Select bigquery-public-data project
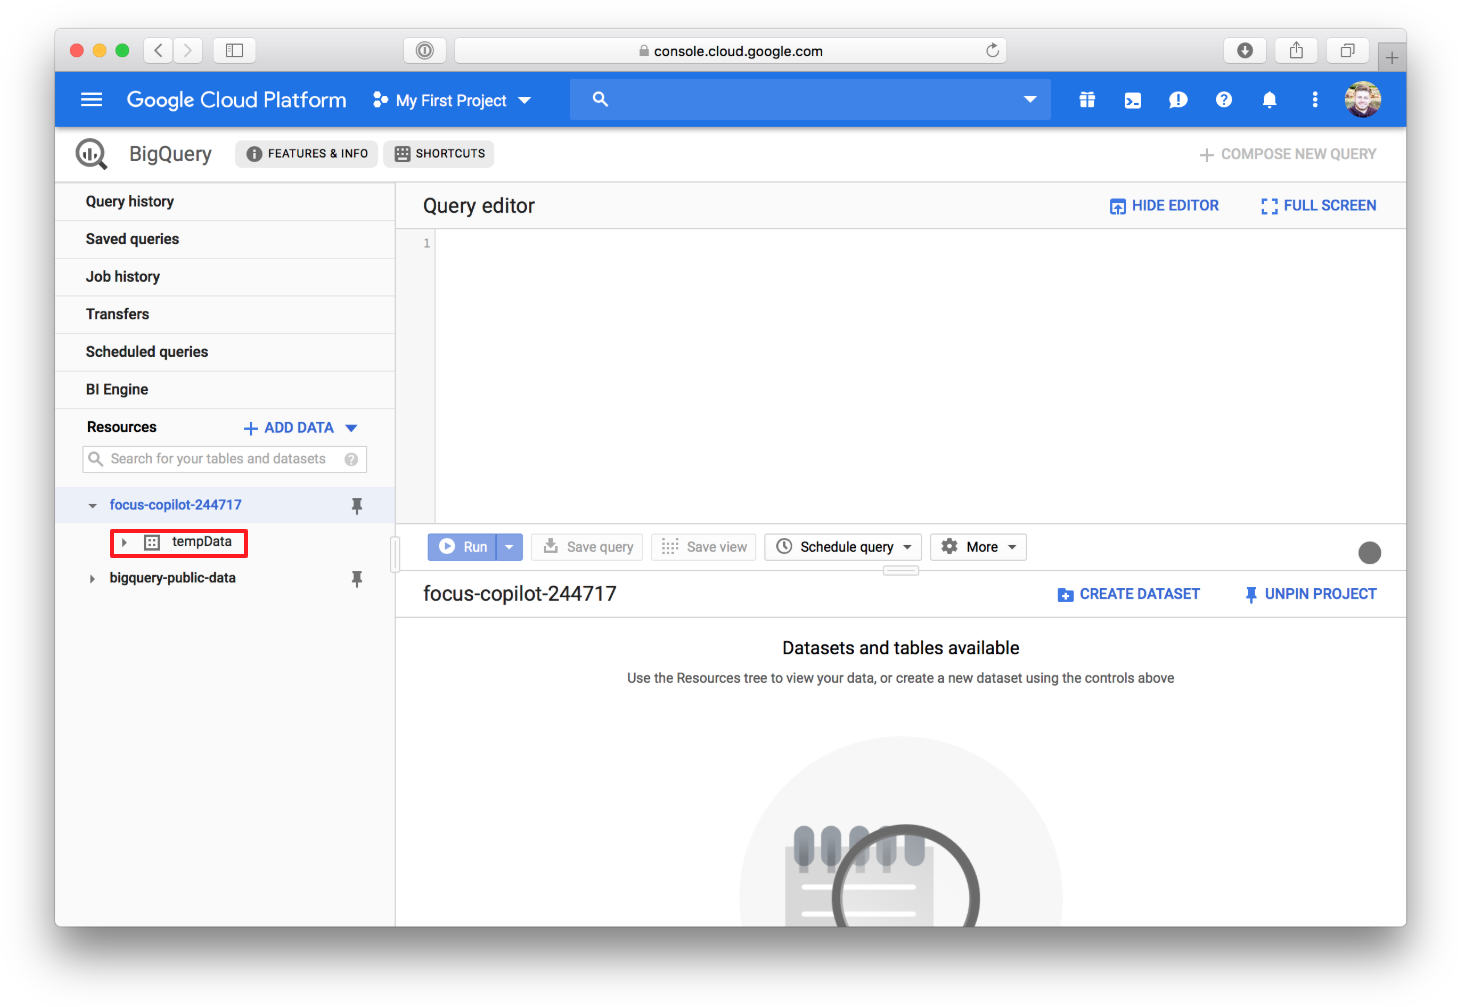 [x=173, y=578]
